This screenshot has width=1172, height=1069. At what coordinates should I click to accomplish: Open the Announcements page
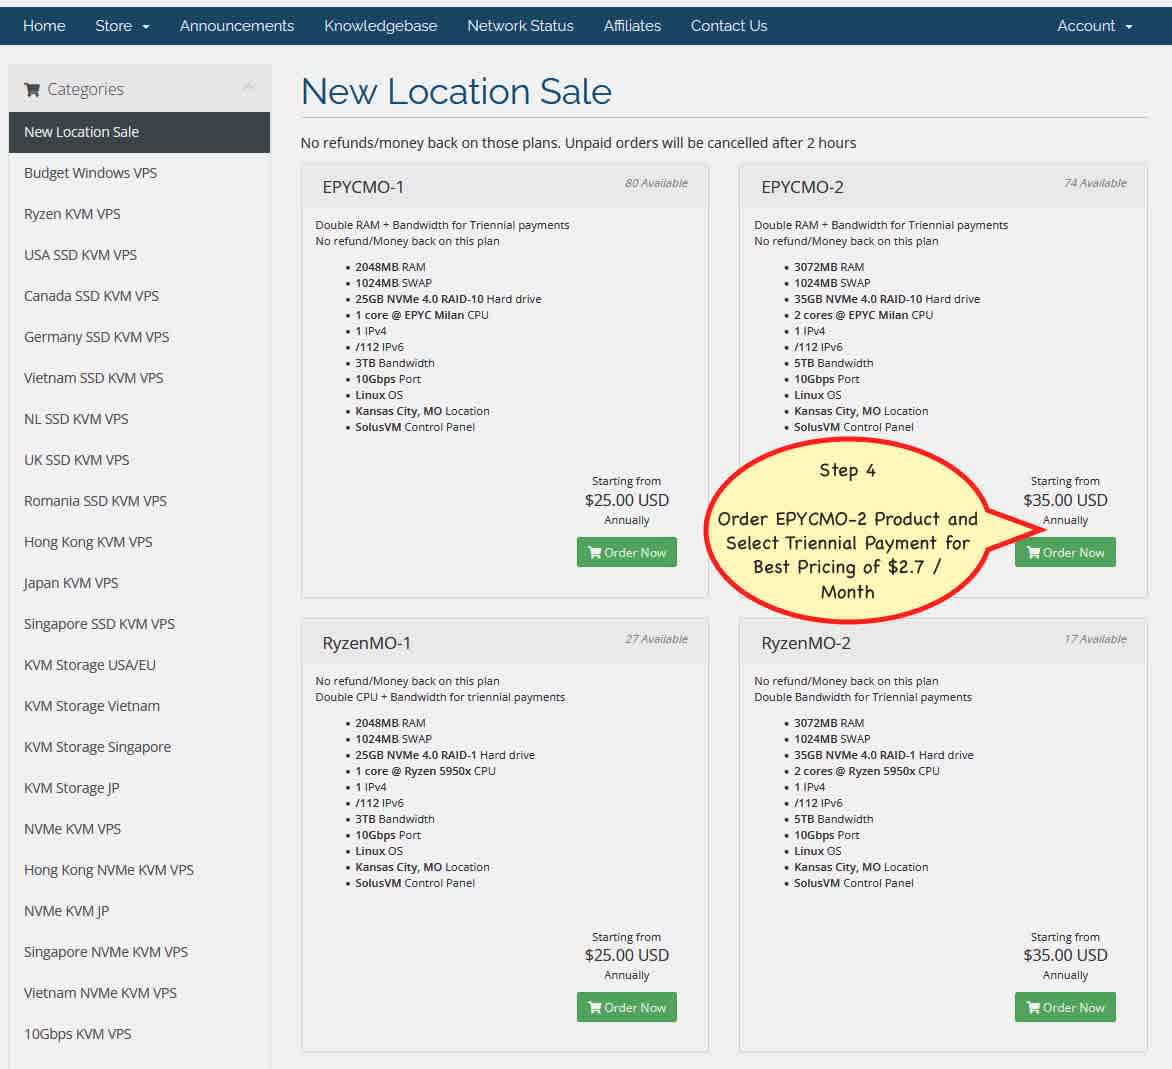point(237,26)
